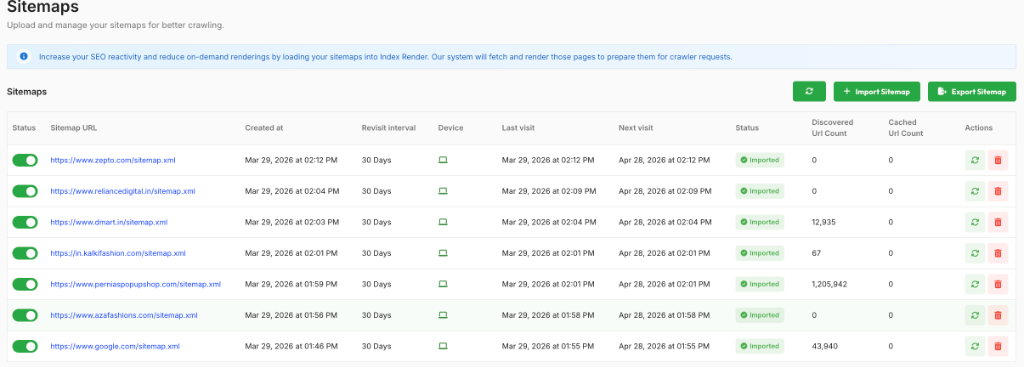Click the Discovered Url Count column header
This screenshot has width=1024, height=367.
[833, 127]
